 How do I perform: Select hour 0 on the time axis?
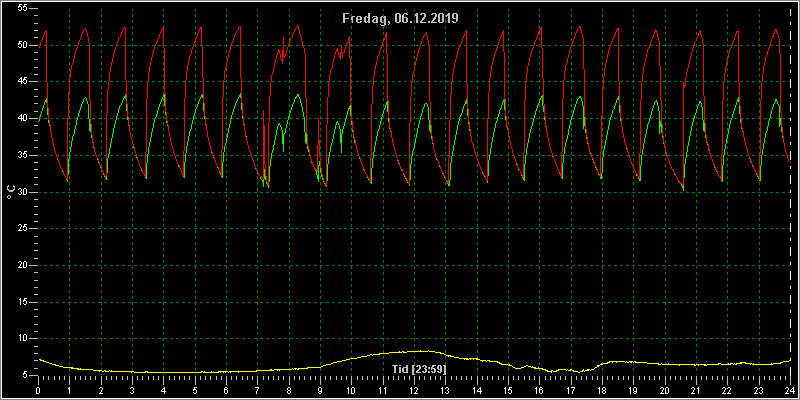pos(38,390)
